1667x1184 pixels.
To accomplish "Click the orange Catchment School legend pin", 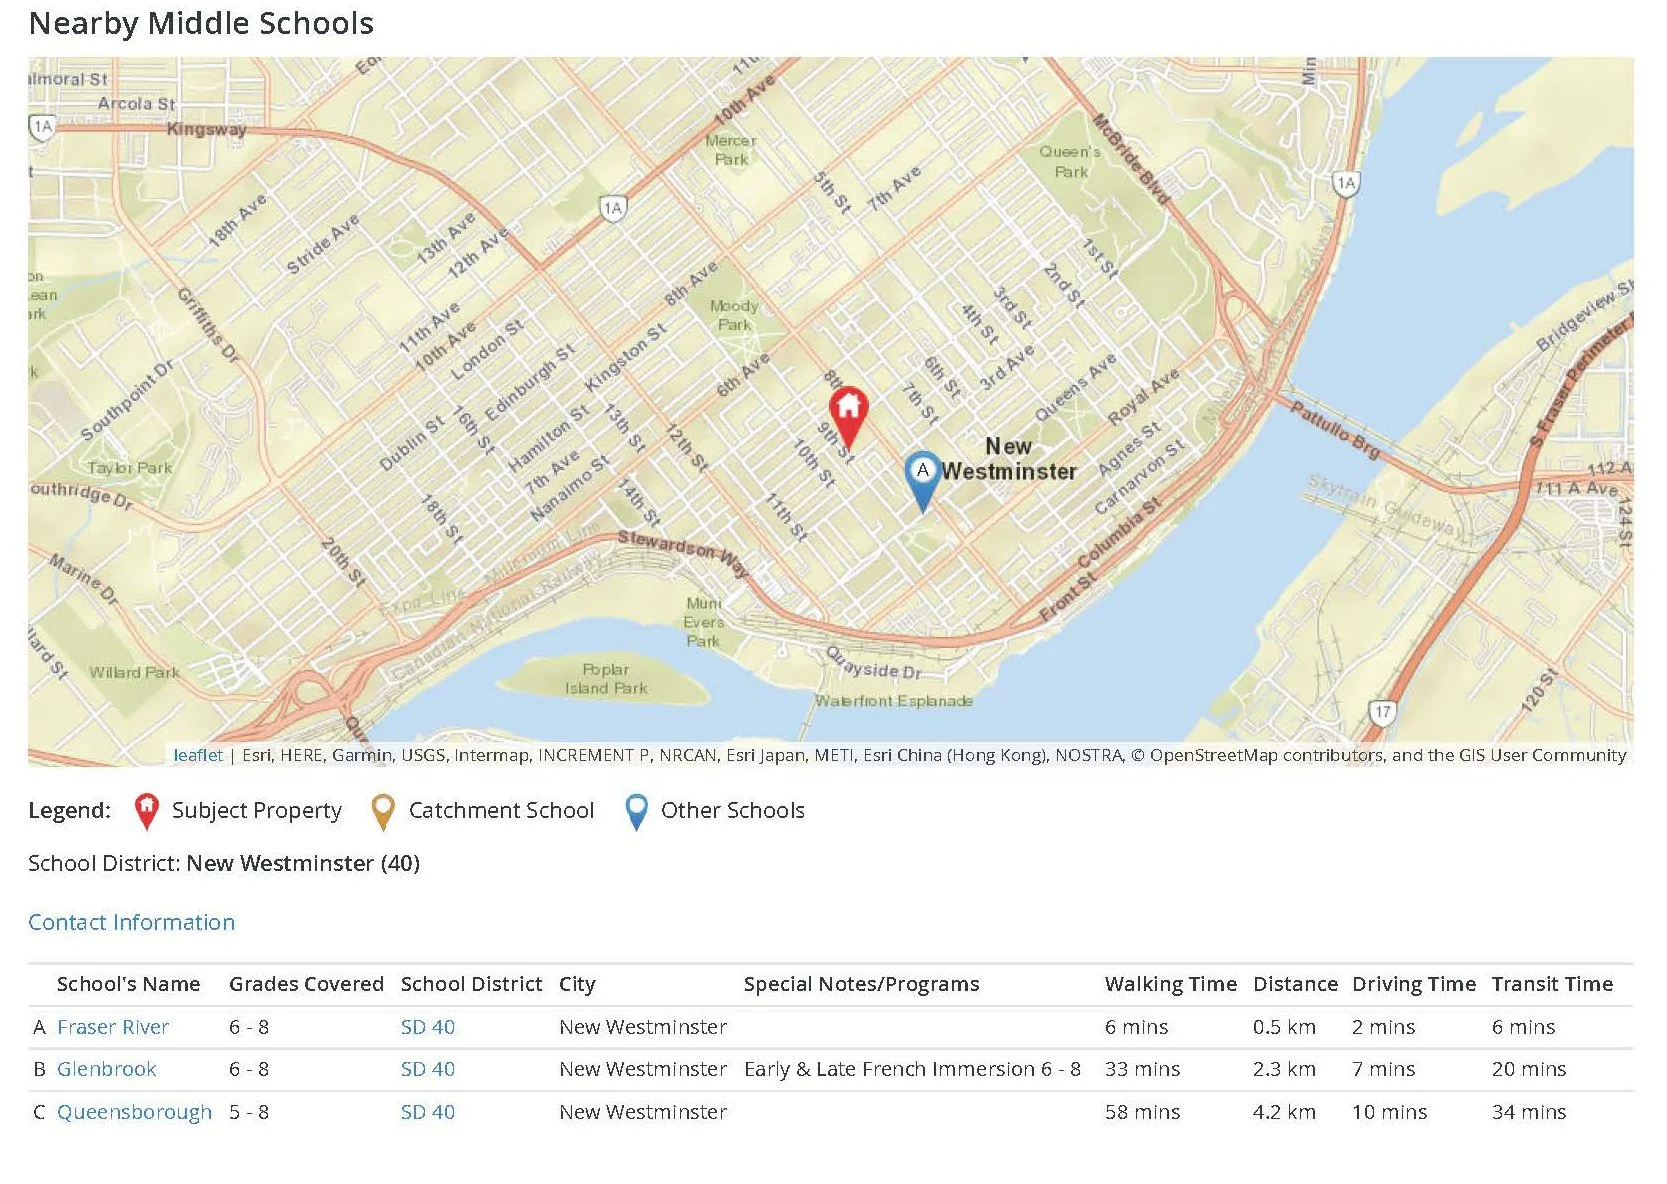I will click(x=382, y=812).
